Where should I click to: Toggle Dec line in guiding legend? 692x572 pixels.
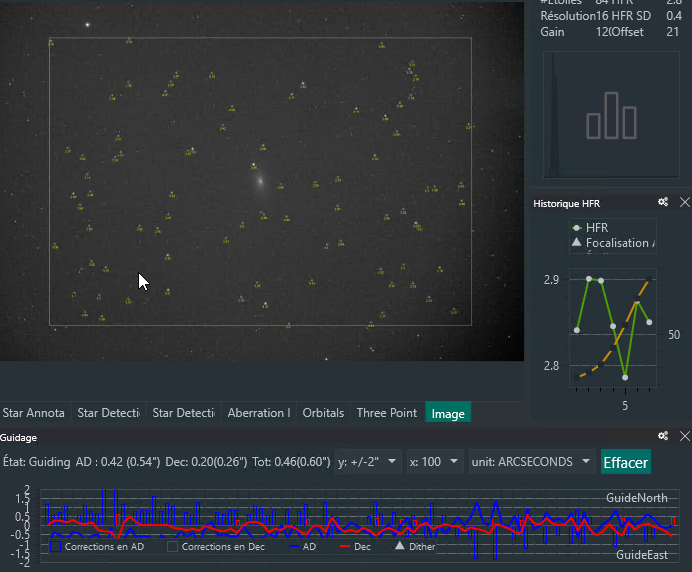click(x=356, y=546)
